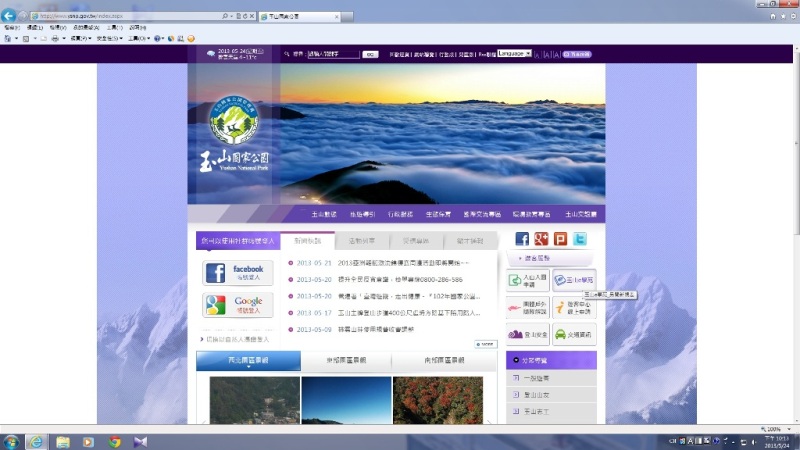Click in the site search keyword field
The width and height of the screenshot is (800, 450).
click(x=333, y=54)
